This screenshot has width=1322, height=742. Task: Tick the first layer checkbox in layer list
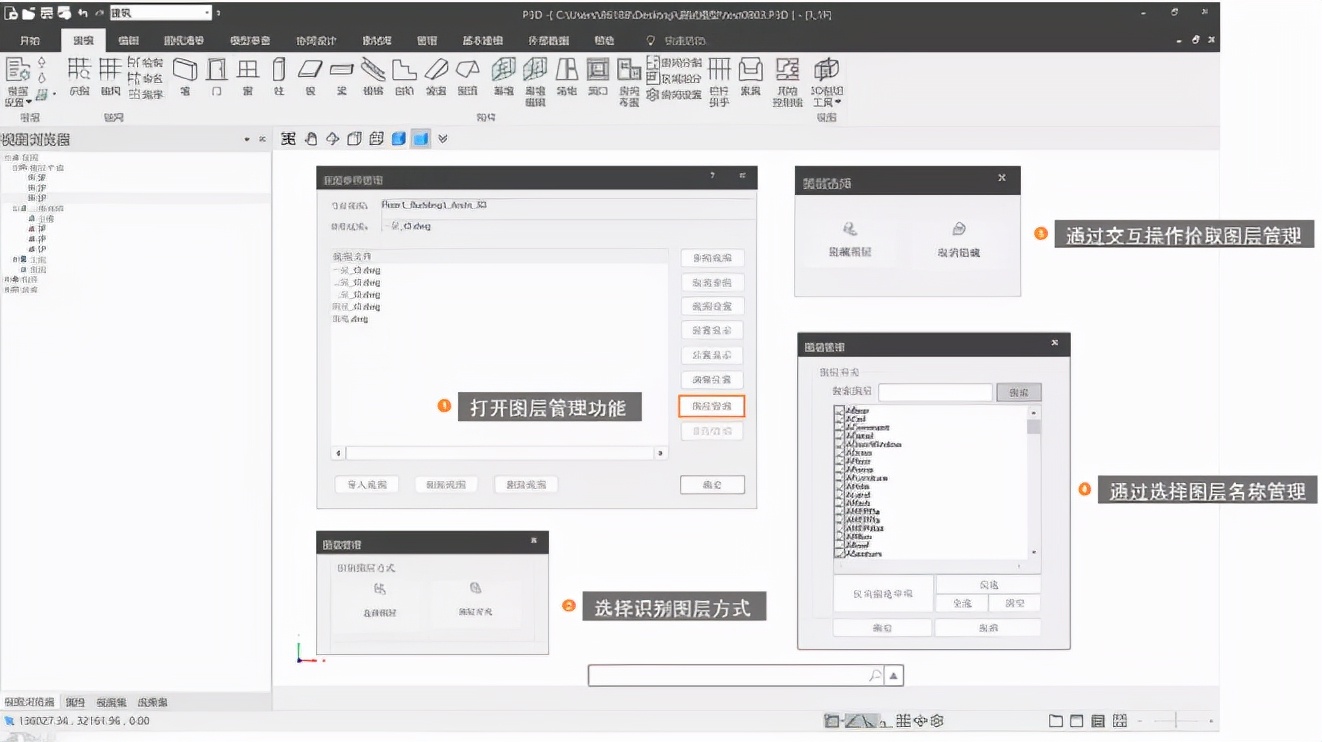click(839, 411)
